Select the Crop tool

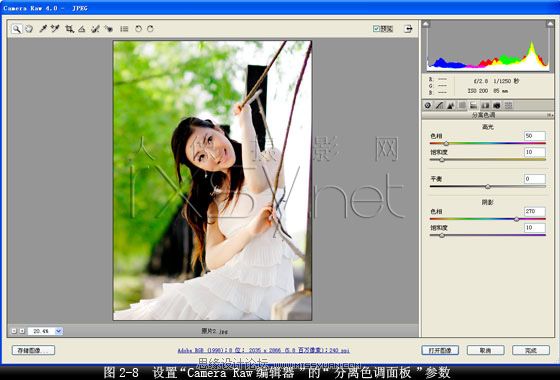click(x=69, y=29)
